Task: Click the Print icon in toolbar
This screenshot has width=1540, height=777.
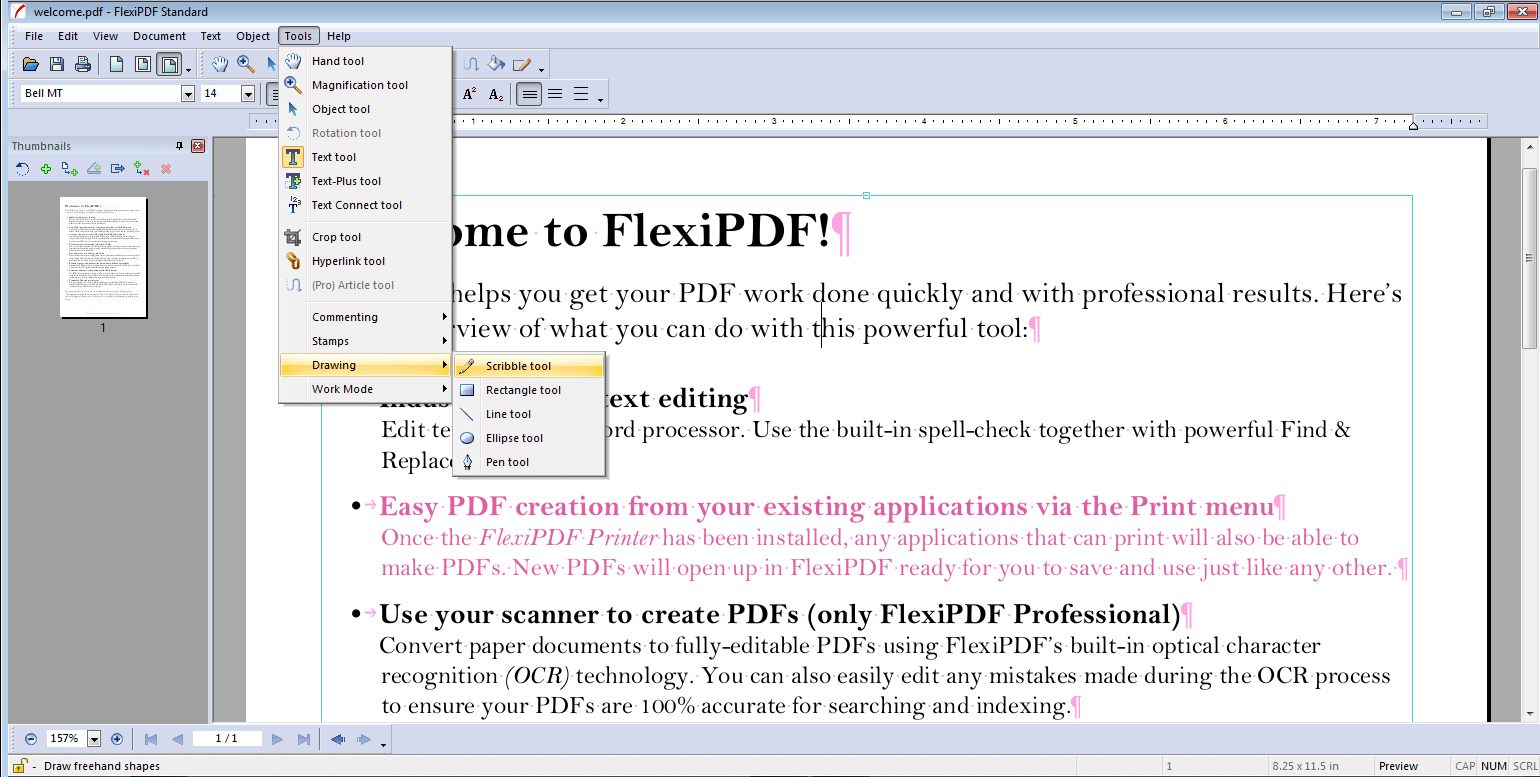Action: (83, 65)
